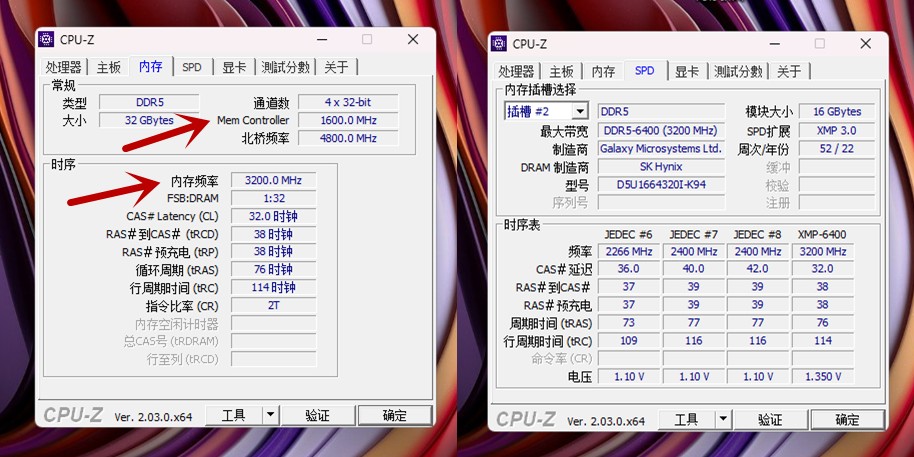This screenshot has height=457, width=914.
Task: Click the D5U1664320I-K94 model field
Action: coord(661,185)
